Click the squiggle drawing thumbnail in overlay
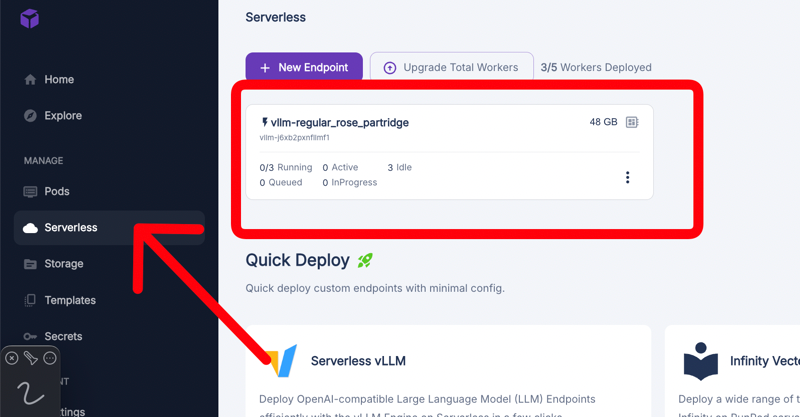 pos(30,393)
